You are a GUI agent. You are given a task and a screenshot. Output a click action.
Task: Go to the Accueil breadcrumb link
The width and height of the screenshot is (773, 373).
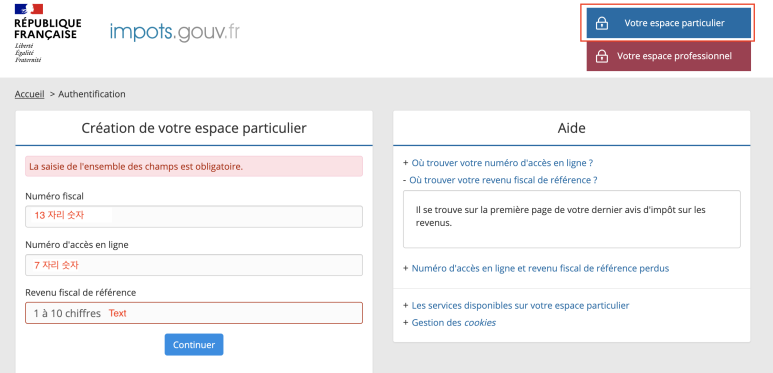30,94
